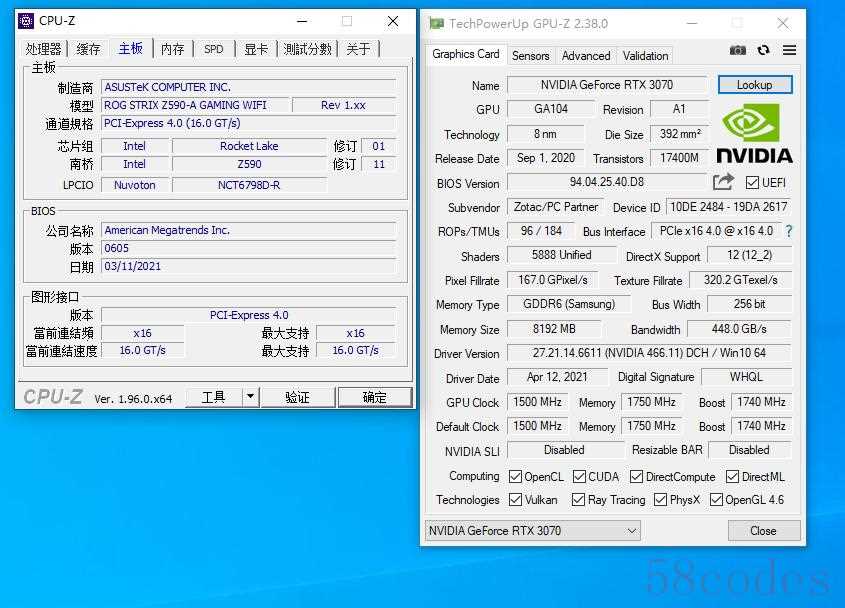Click the Driver Version field in GPU-Z

(649, 353)
